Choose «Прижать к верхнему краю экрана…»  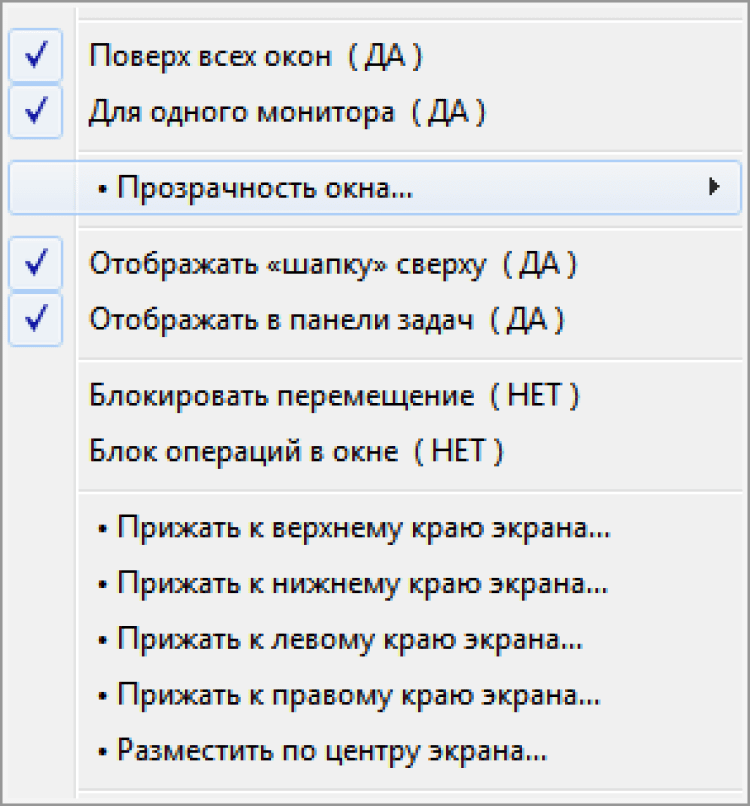364,527
